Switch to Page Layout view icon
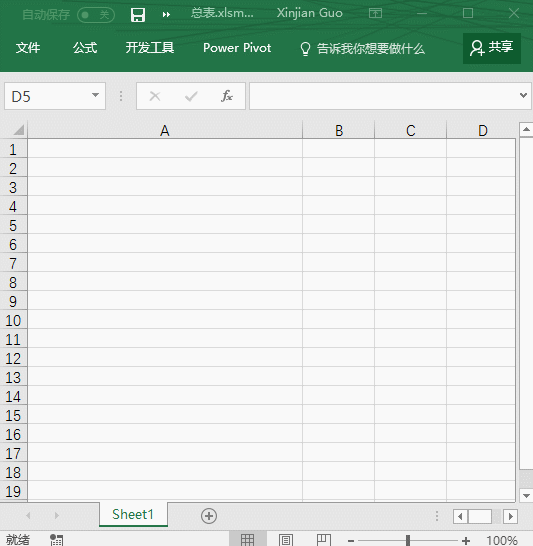533x546 pixels. 286,540
